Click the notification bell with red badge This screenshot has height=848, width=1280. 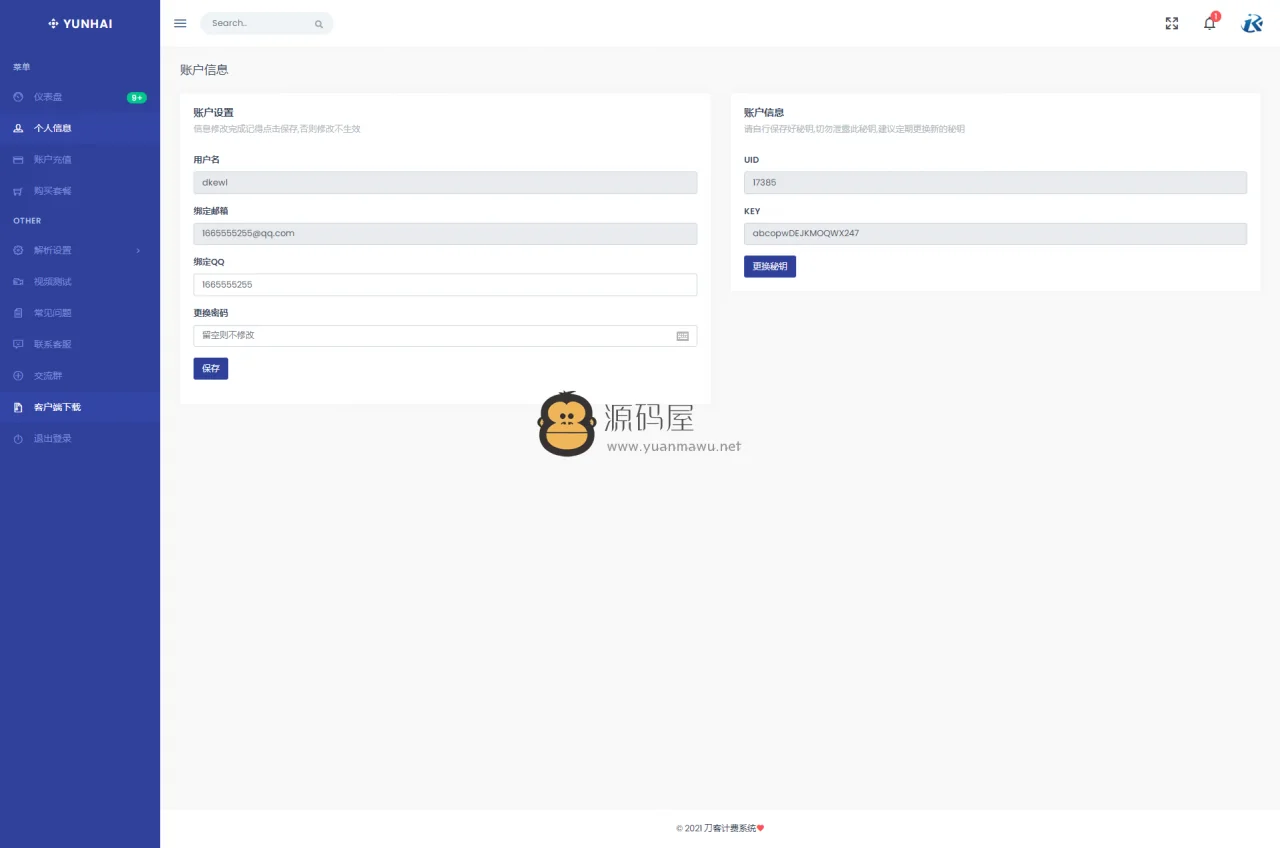point(1209,23)
